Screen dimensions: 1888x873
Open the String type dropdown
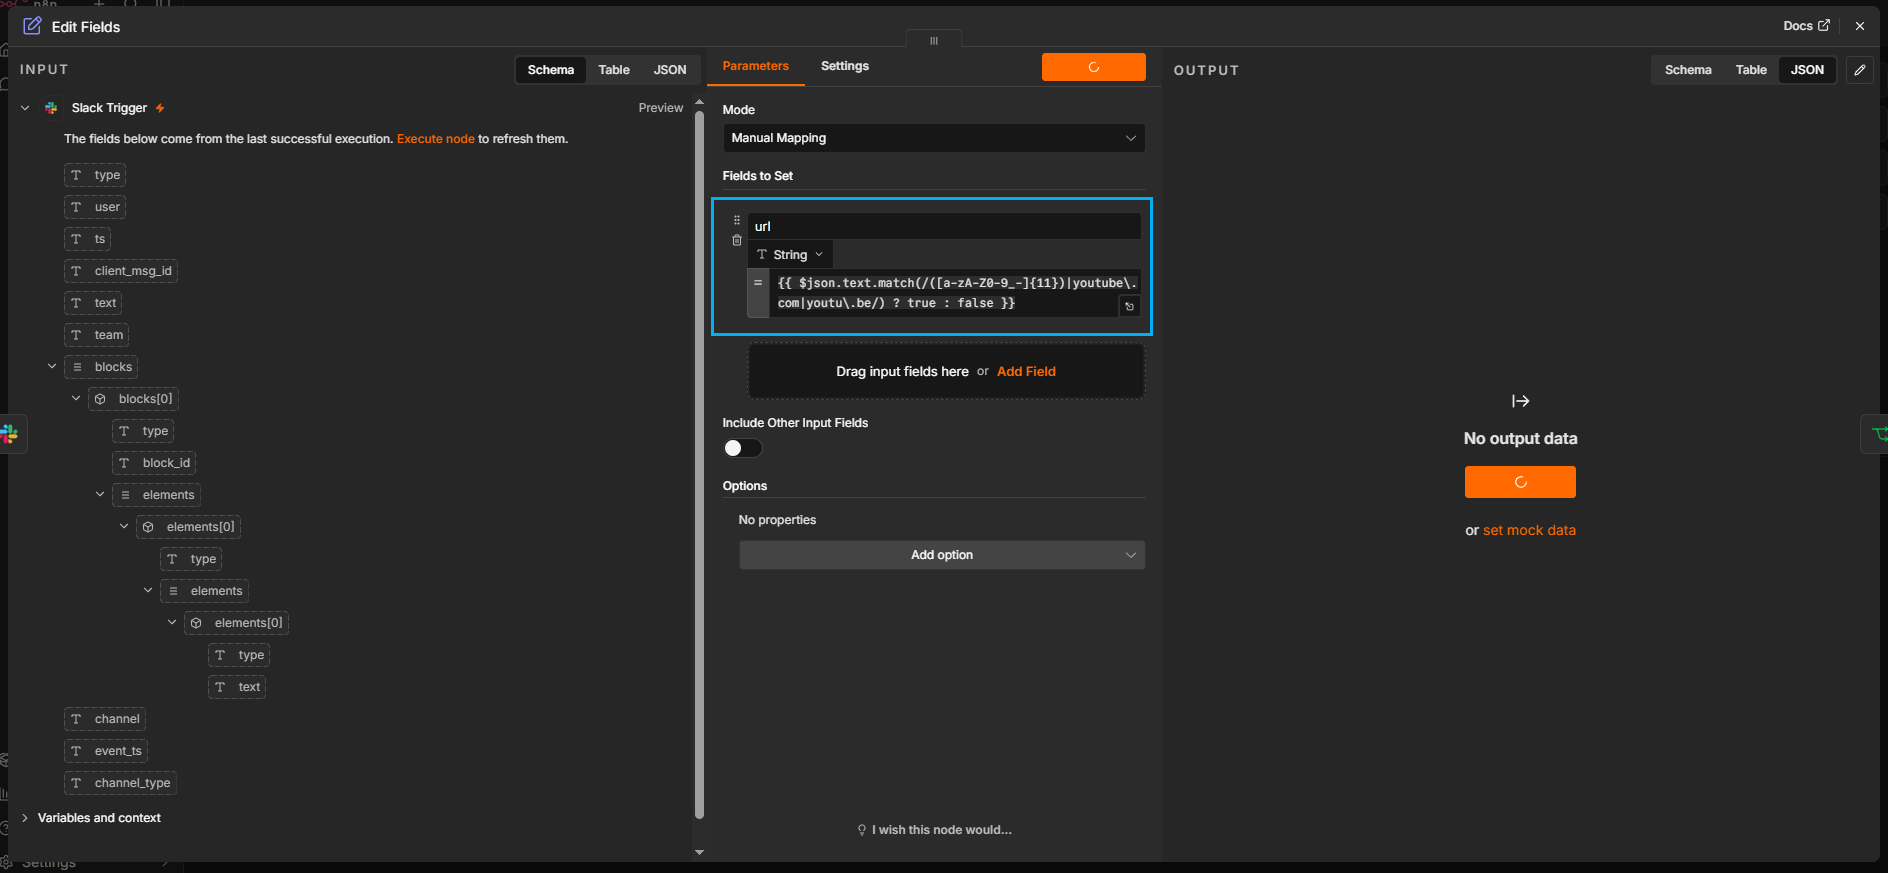tap(790, 255)
